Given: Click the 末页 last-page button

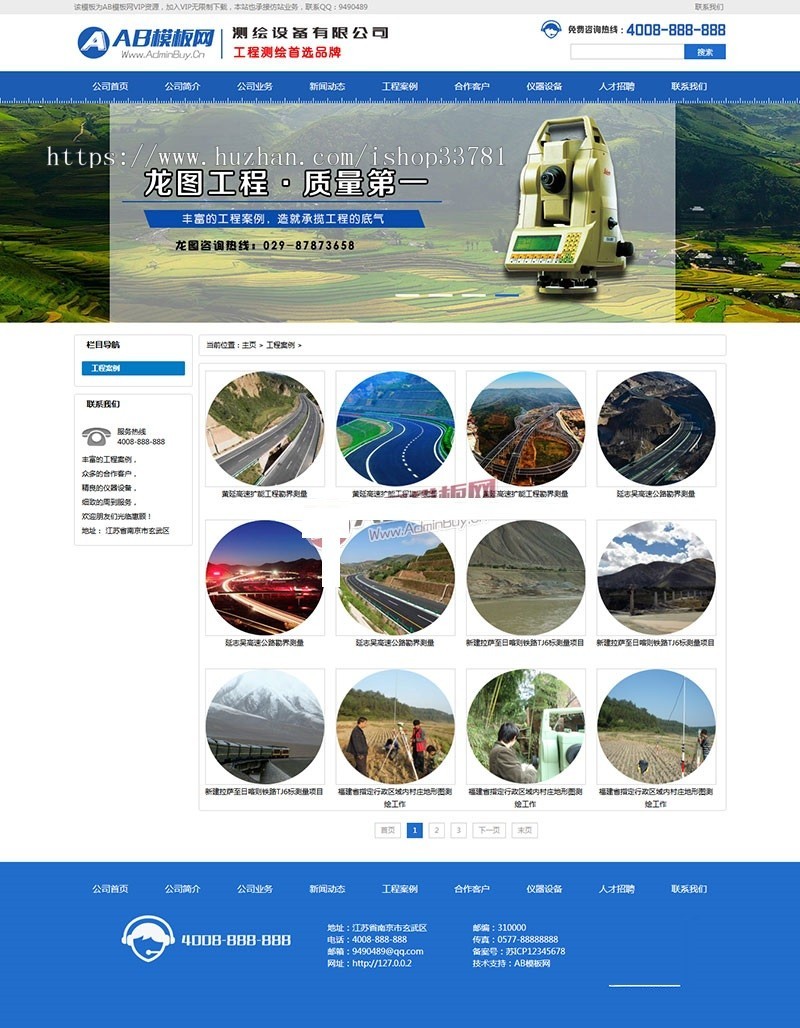Looking at the screenshot, I should tap(525, 830).
